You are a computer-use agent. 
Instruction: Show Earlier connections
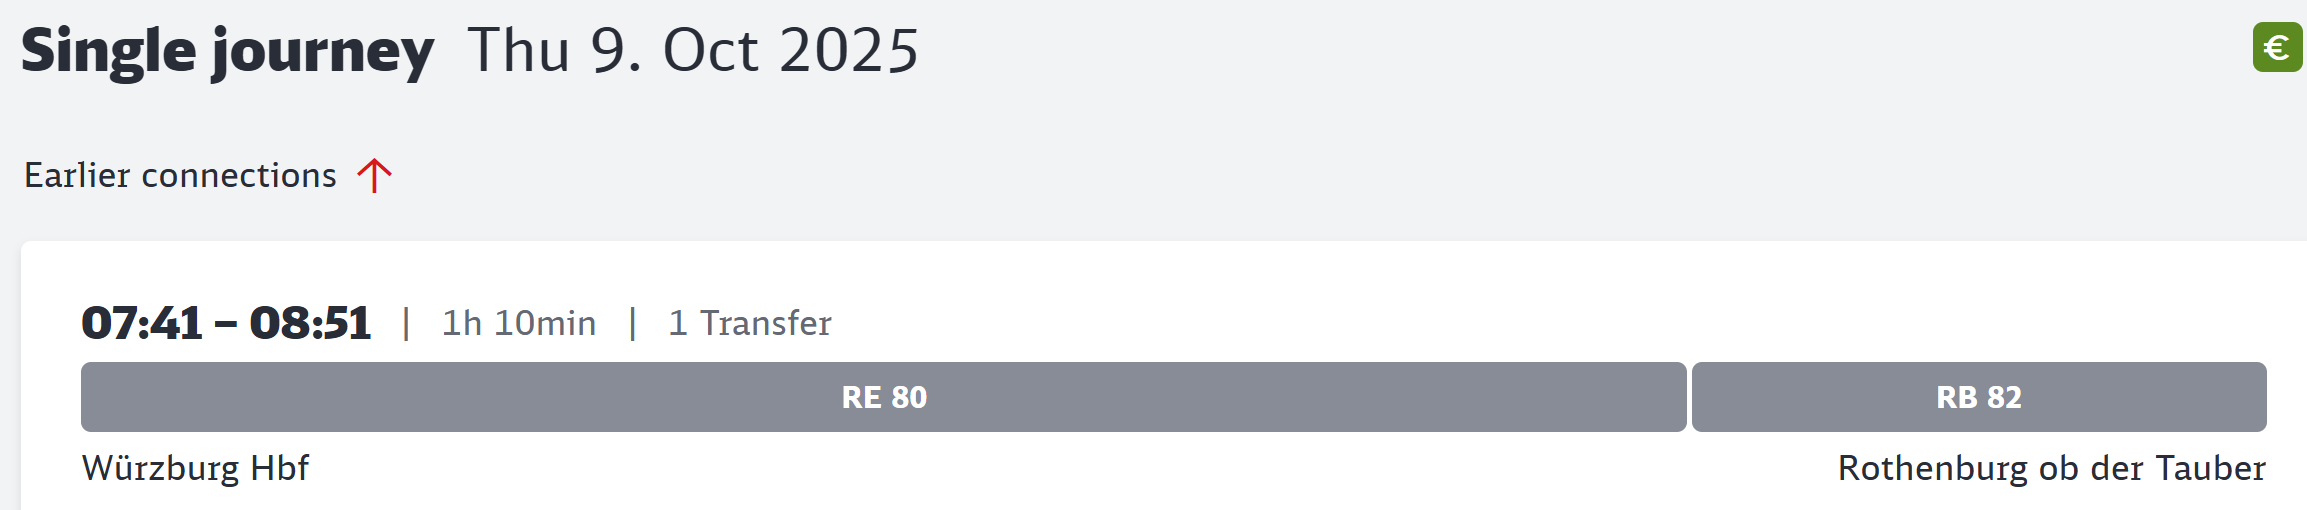coord(208,175)
